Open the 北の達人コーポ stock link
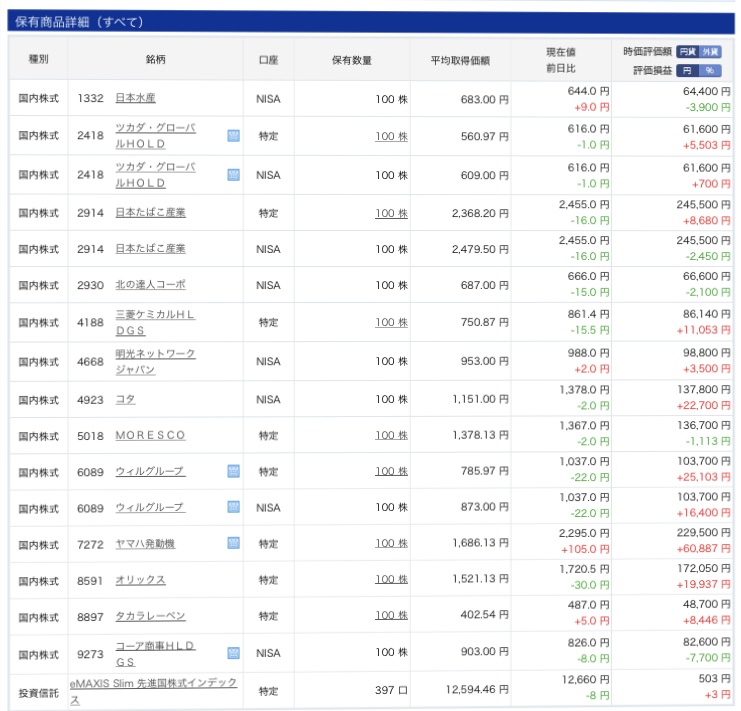Screen dimensions: 741x711 click(151, 284)
